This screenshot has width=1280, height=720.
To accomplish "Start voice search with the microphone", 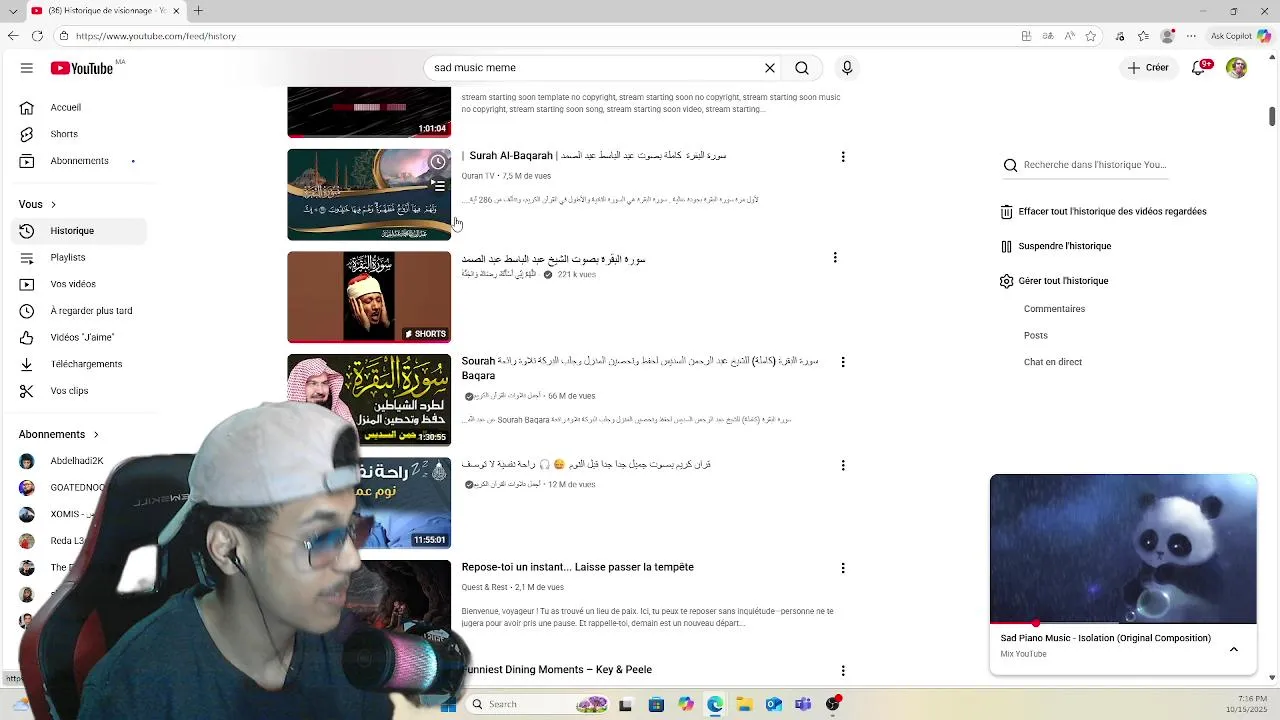I will [847, 68].
